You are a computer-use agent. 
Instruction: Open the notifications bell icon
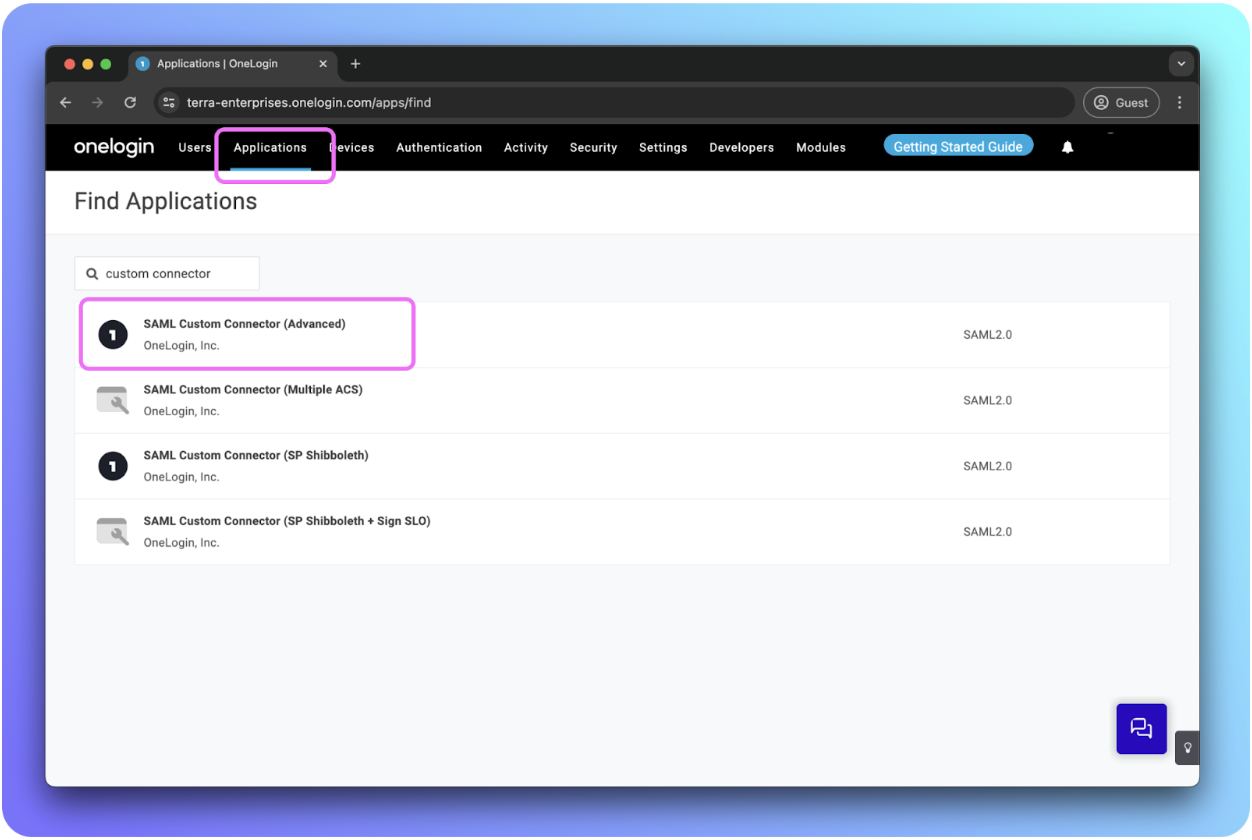1067,147
